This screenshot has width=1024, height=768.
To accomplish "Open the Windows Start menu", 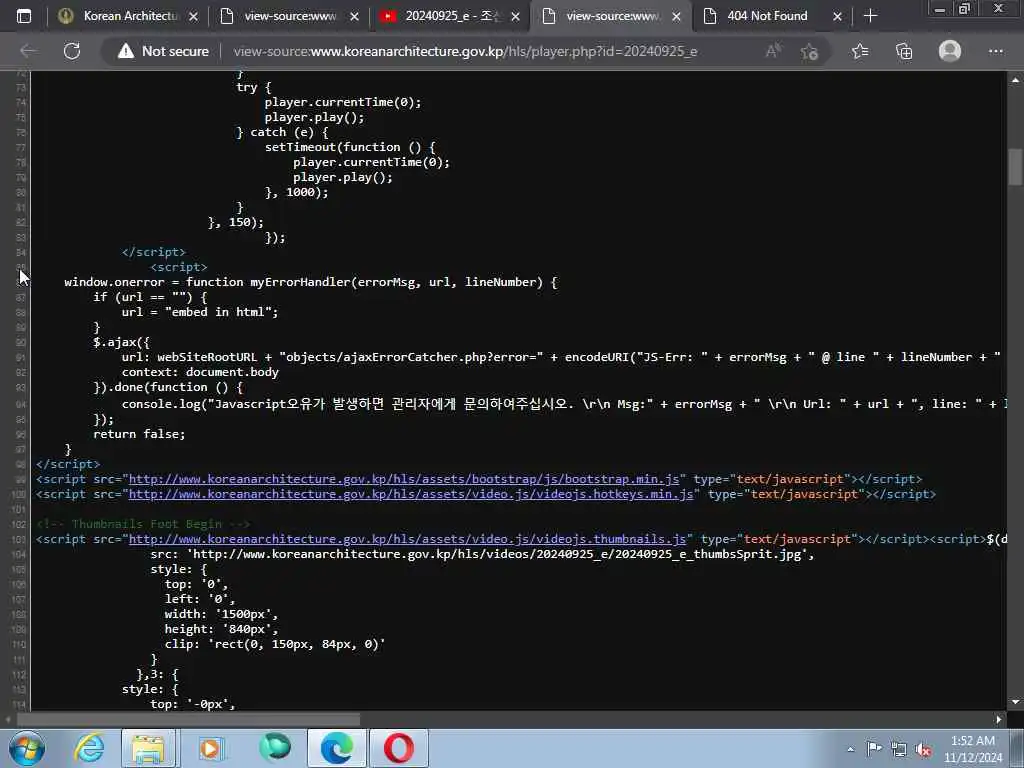I will click(27, 748).
